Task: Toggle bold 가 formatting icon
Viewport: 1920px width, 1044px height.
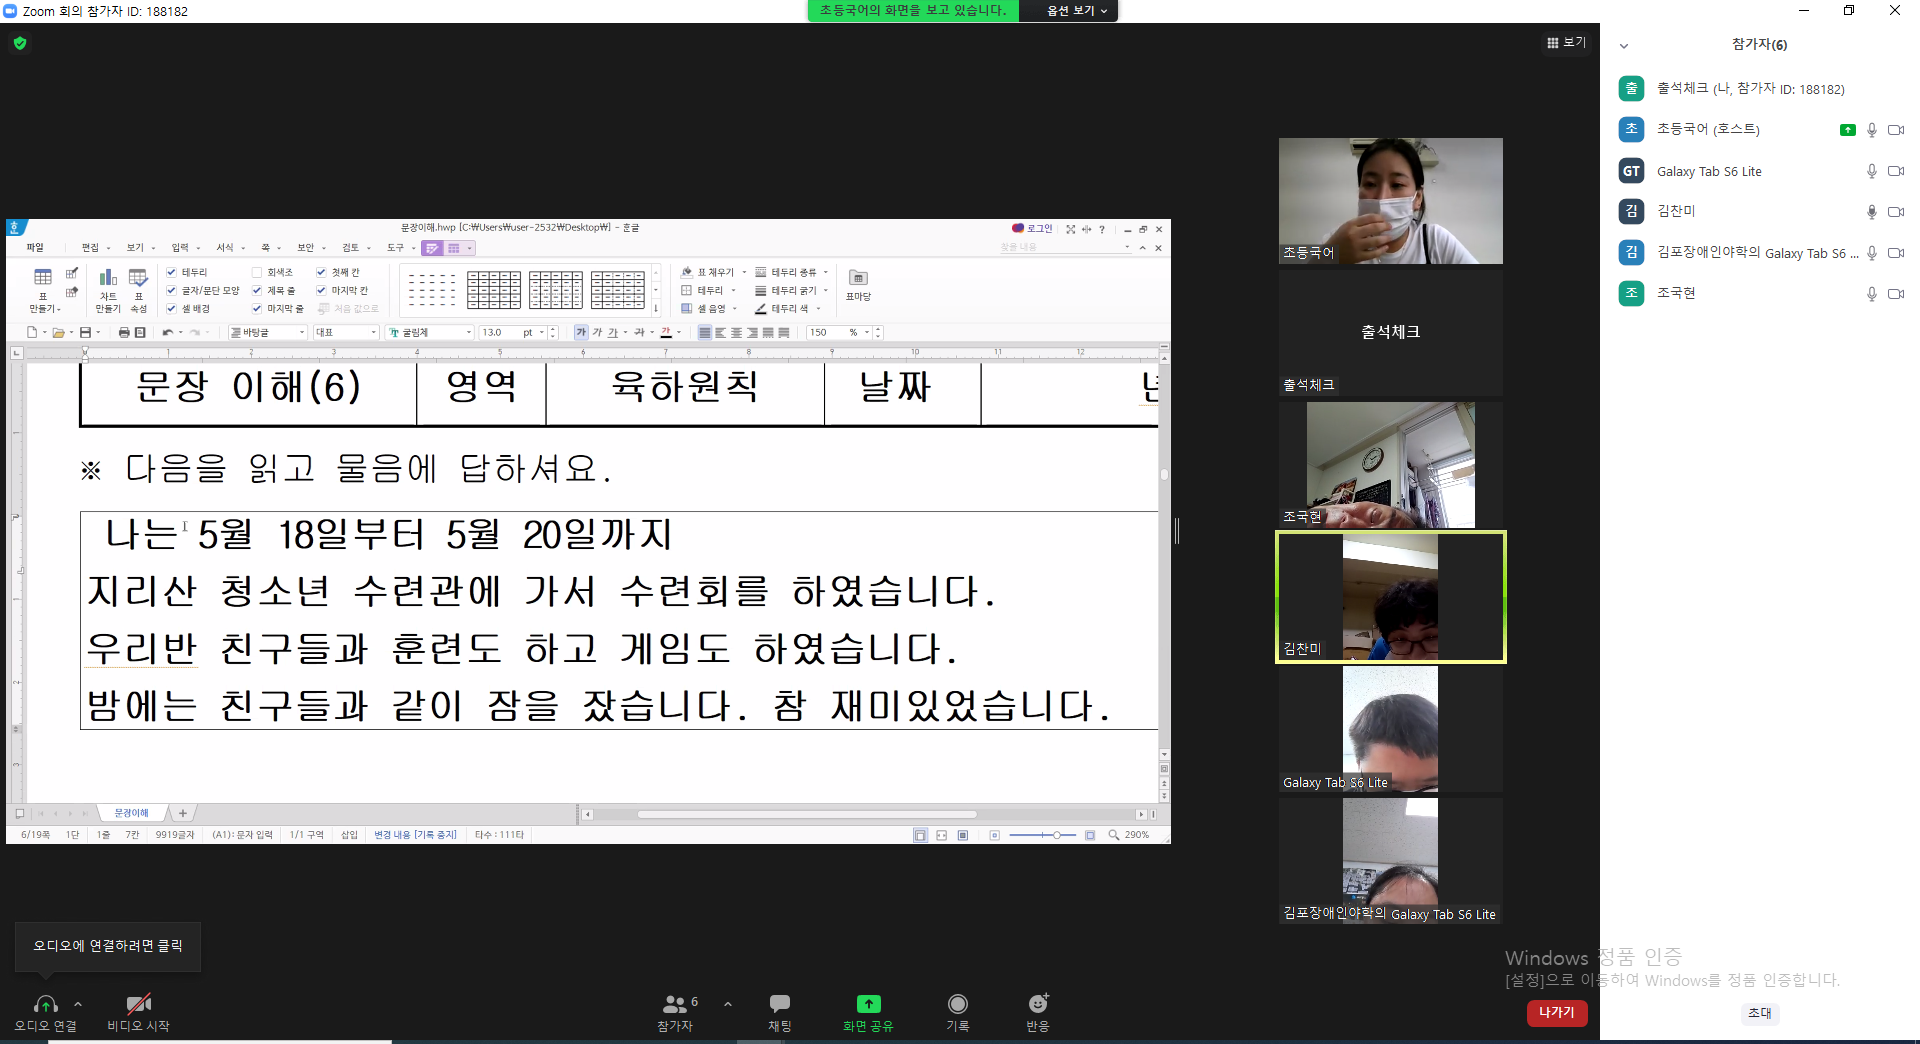Action: point(581,332)
